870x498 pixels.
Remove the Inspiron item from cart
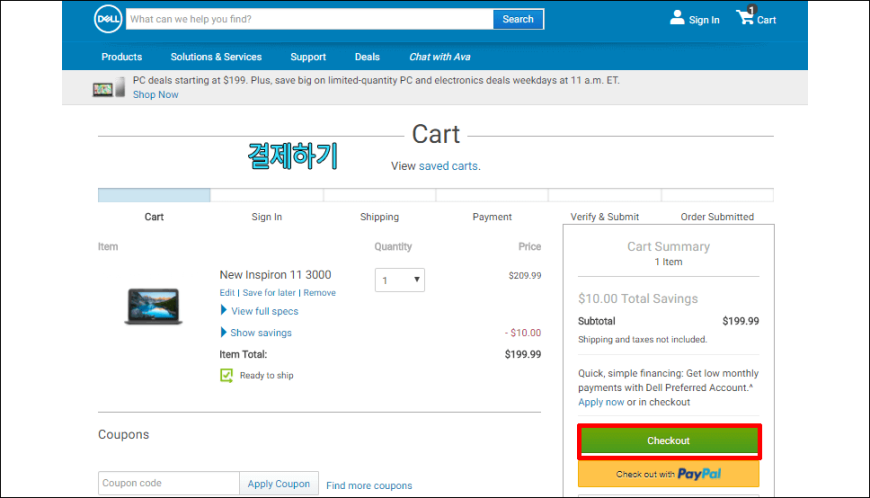coord(320,293)
